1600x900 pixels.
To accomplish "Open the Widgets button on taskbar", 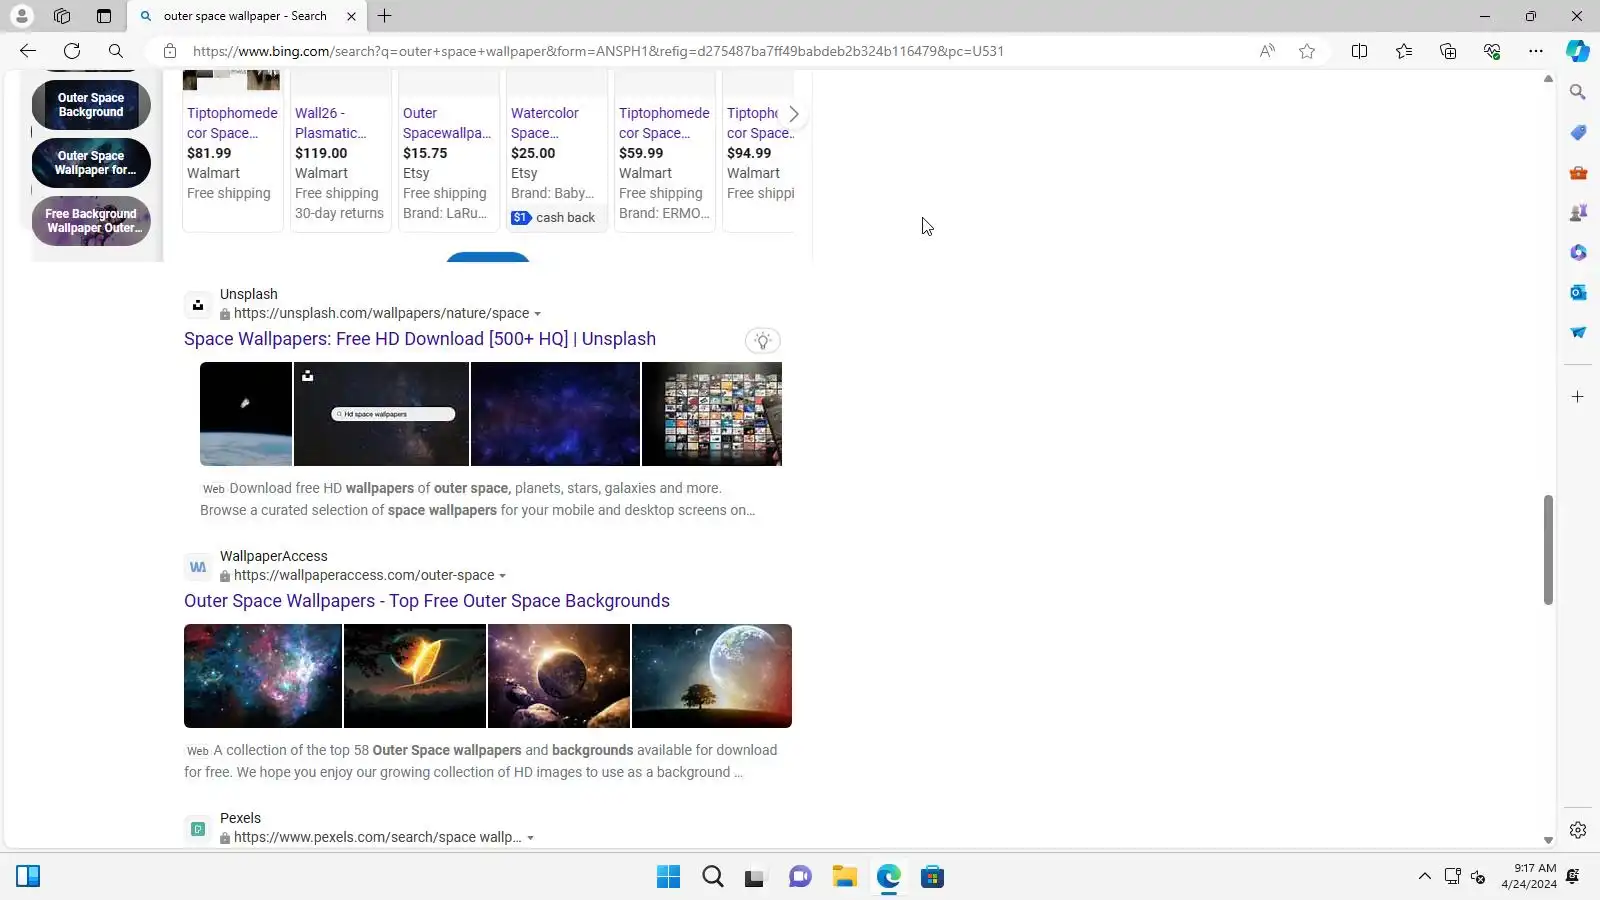I will tap(28, 877).
